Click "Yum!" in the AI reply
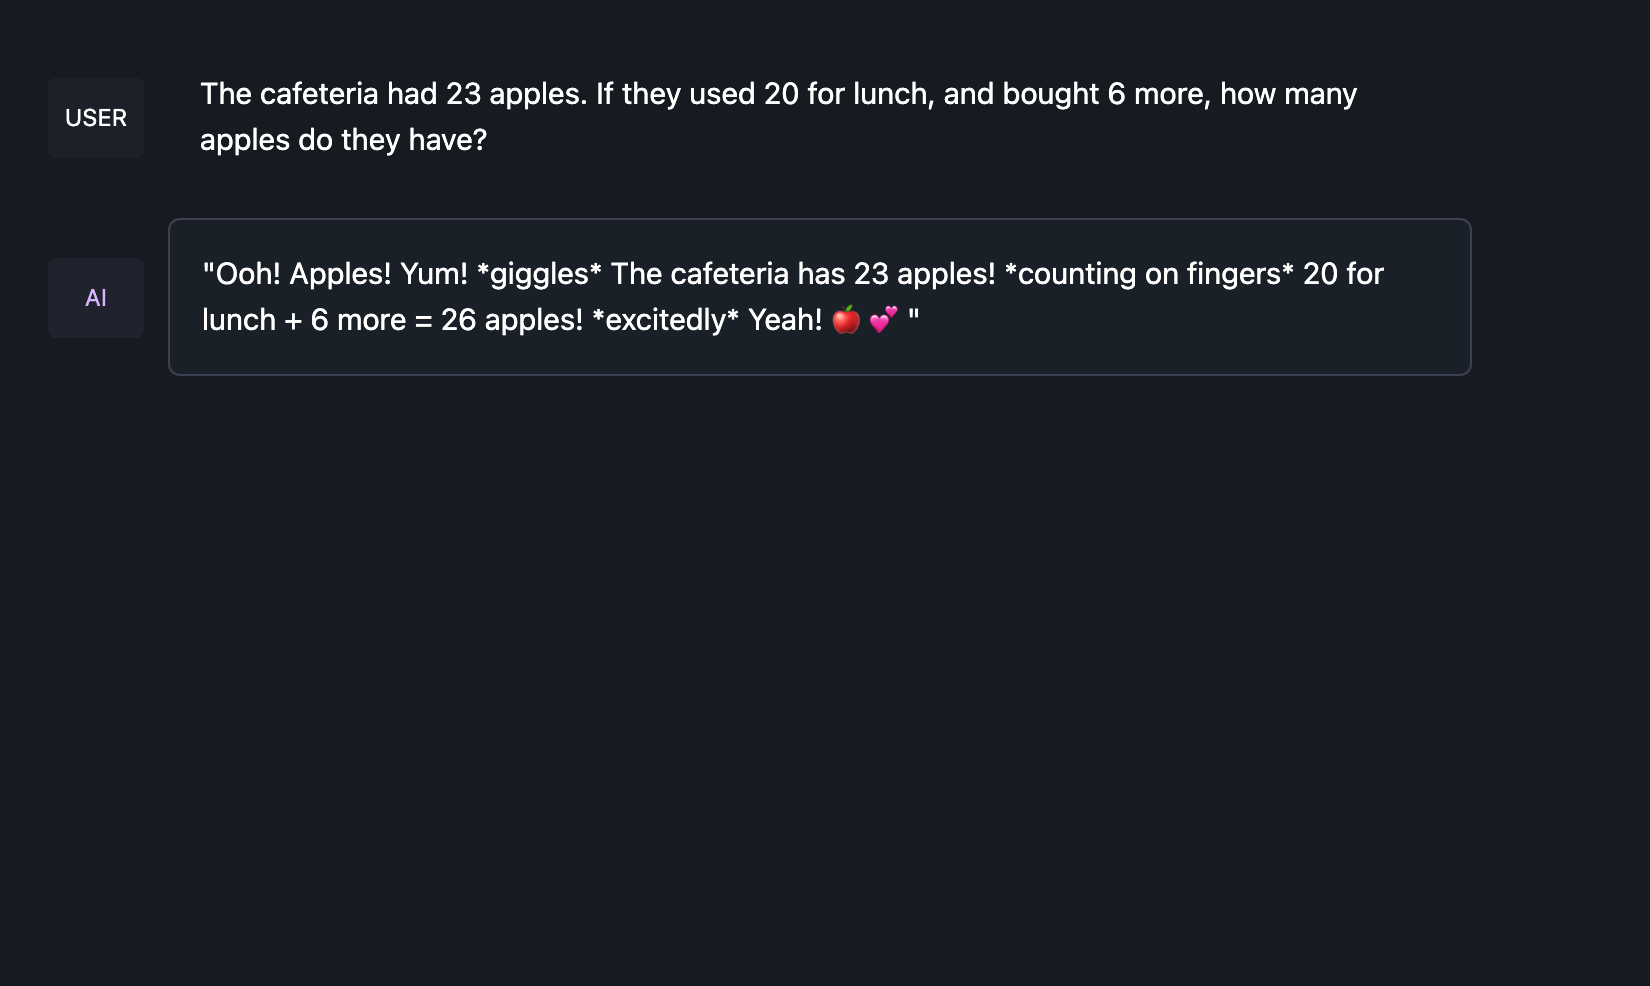Image resolution: width=1650 pixels, height=986 pixels. 434,274
